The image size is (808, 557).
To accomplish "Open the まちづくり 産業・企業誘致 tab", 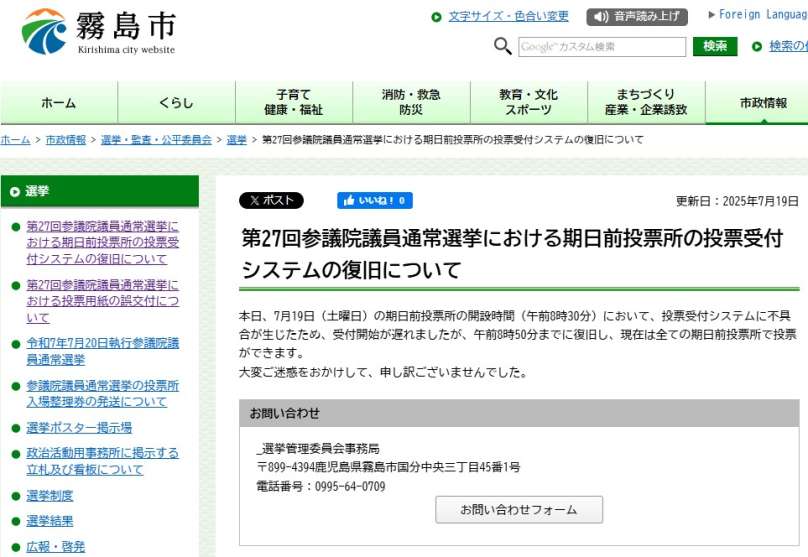I will pos(646,103).
